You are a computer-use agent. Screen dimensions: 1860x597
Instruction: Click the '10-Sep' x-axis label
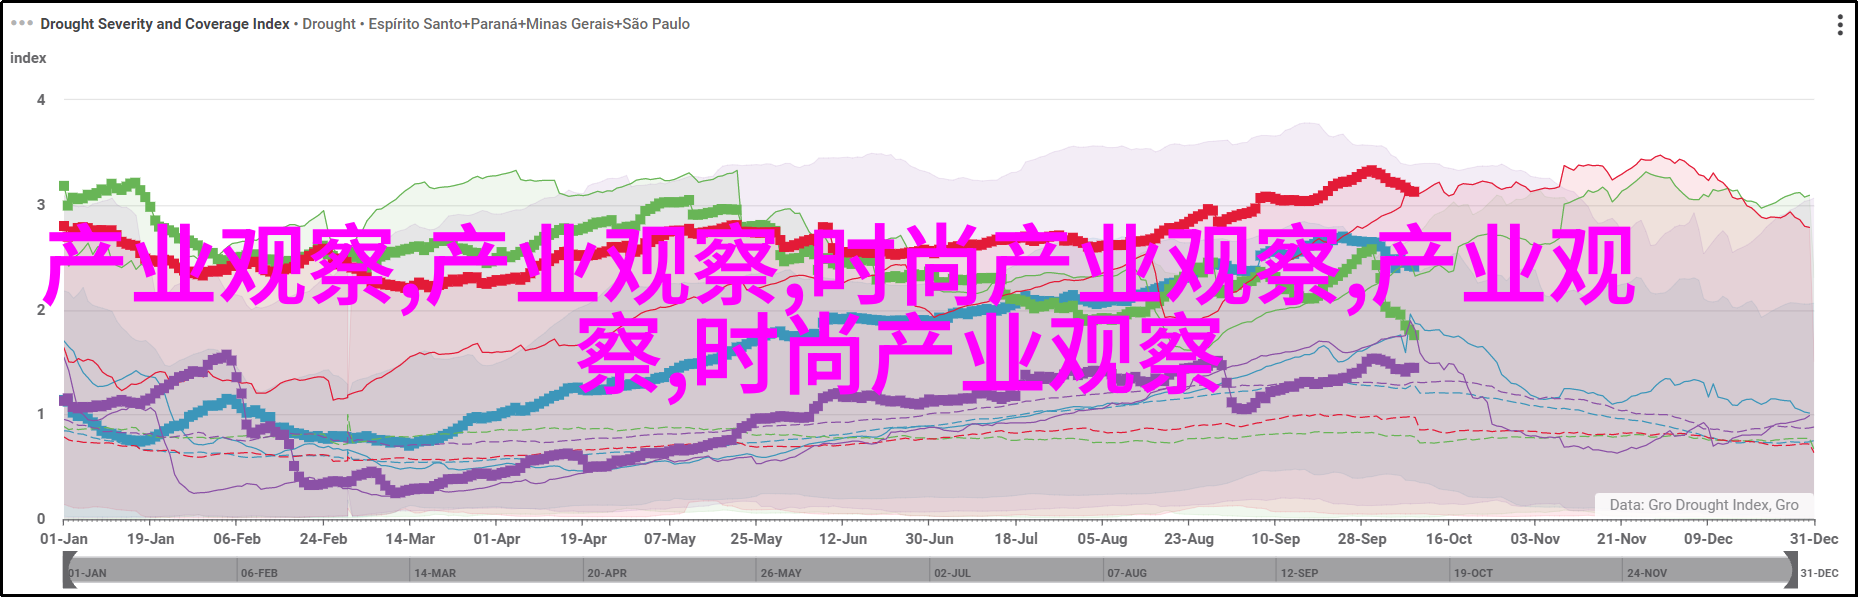click(1276, 539)
